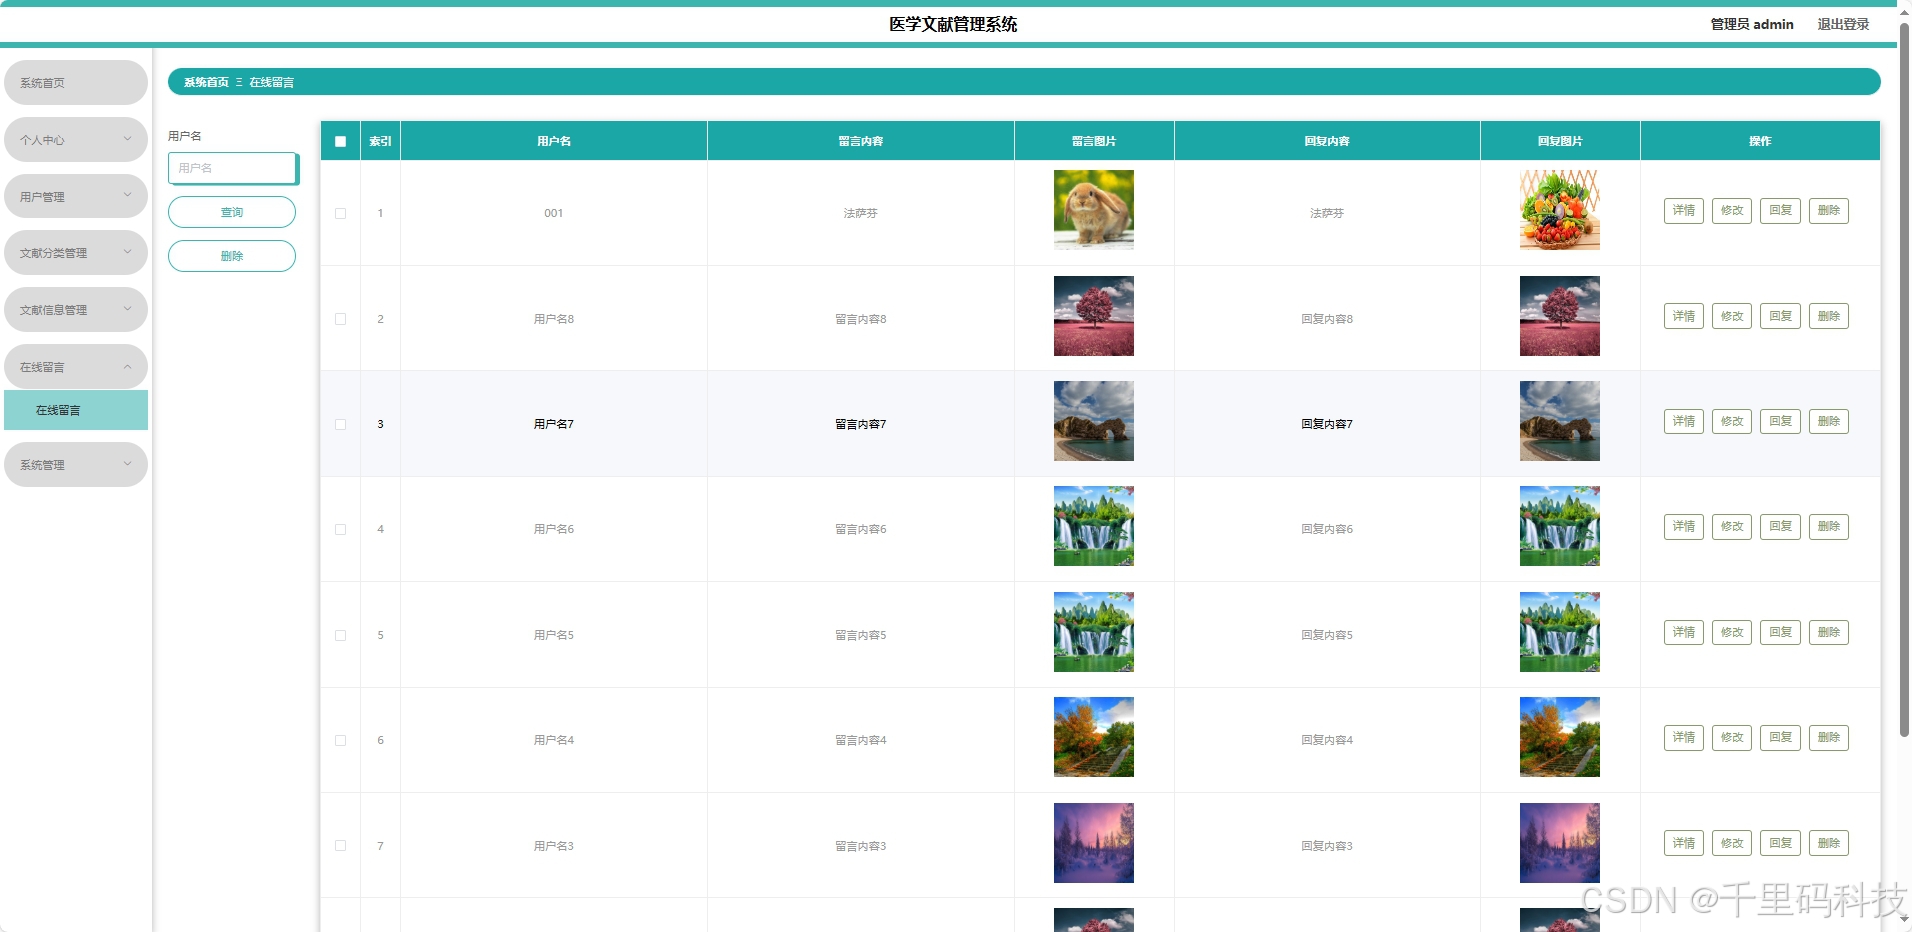Edit 用户名3 message with 修改
Image resolution: width=1912 pixels, height=932 pixels.
pyautogui.click(x=1732, y=843)
